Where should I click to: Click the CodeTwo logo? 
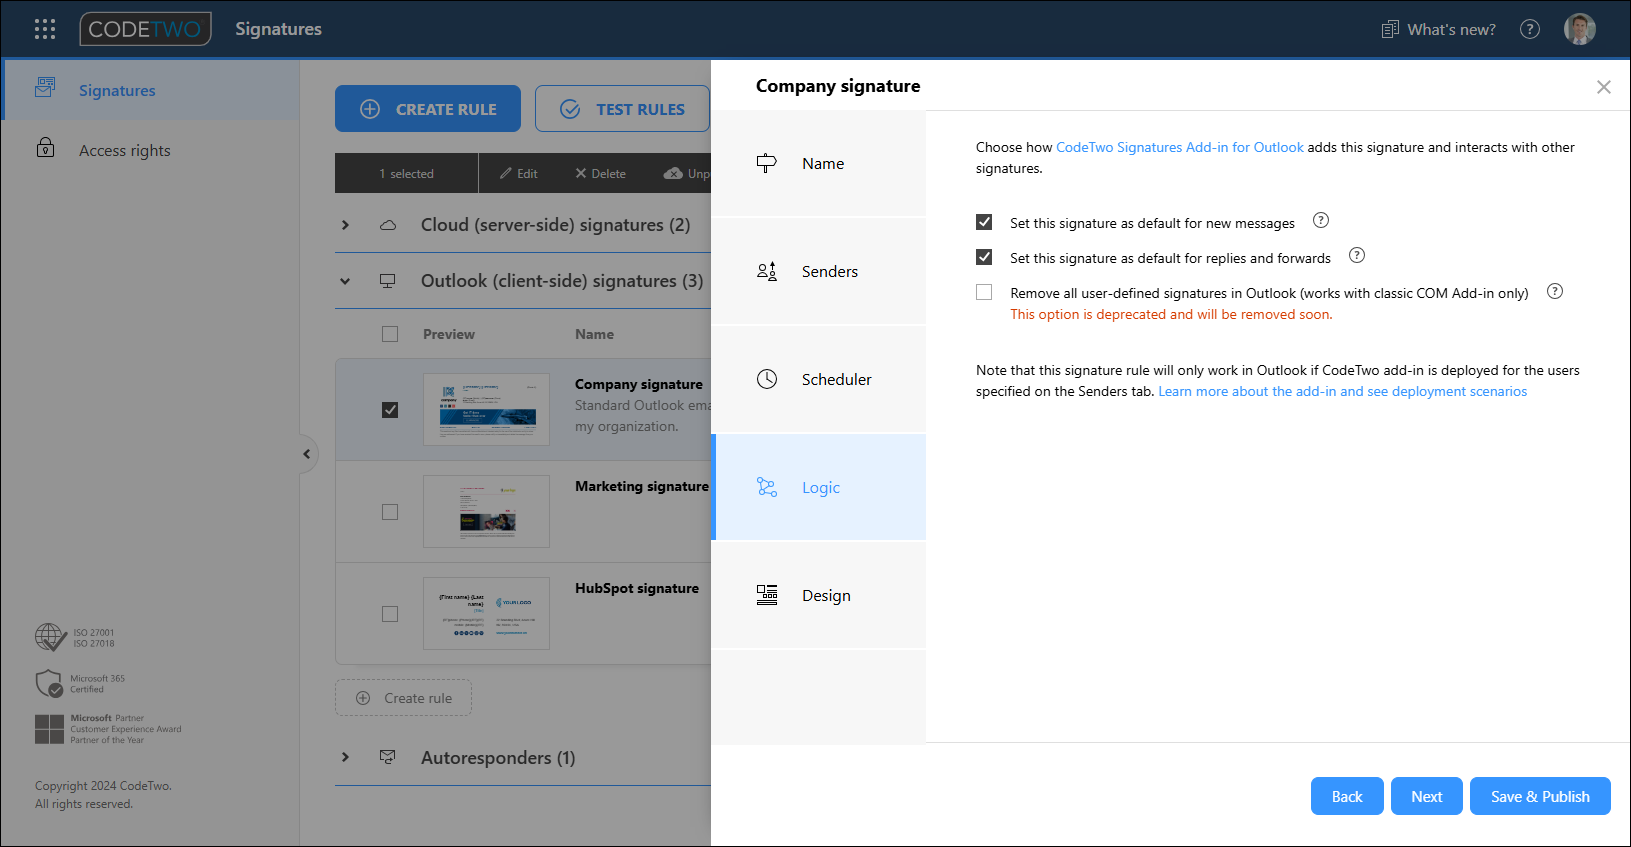click(146, 29)
